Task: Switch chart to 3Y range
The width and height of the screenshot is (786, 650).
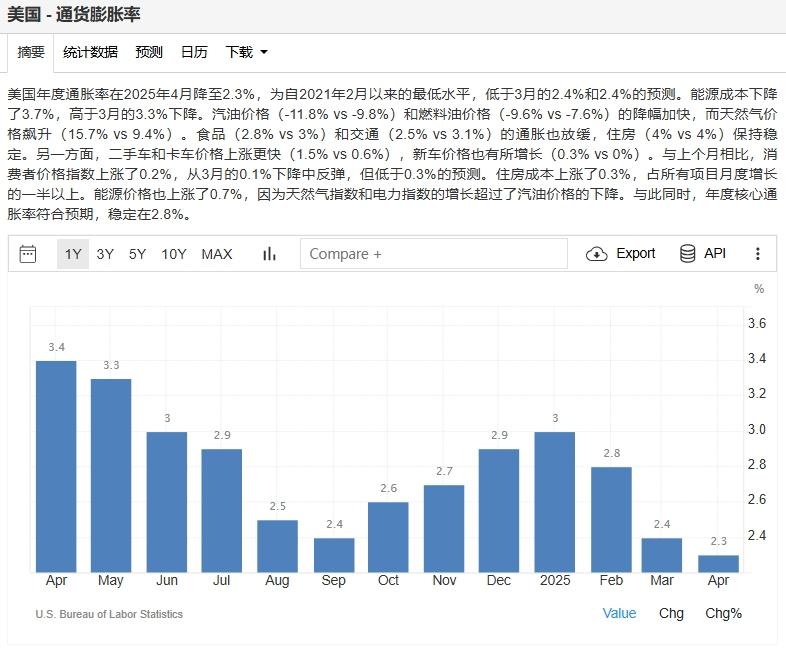Action: coord(105,254)
